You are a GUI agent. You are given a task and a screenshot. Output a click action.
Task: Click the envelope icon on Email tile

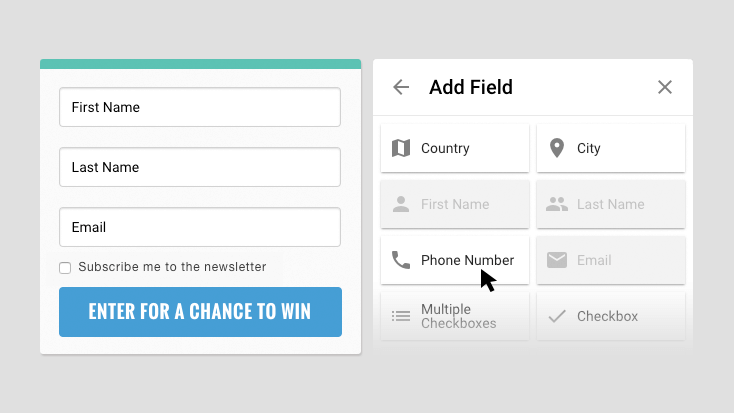pos(557,260)
